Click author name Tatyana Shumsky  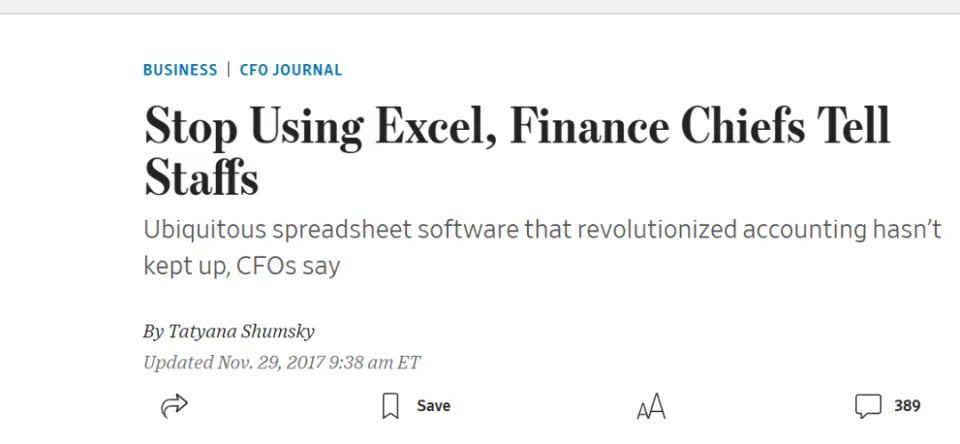click(241, 331)
